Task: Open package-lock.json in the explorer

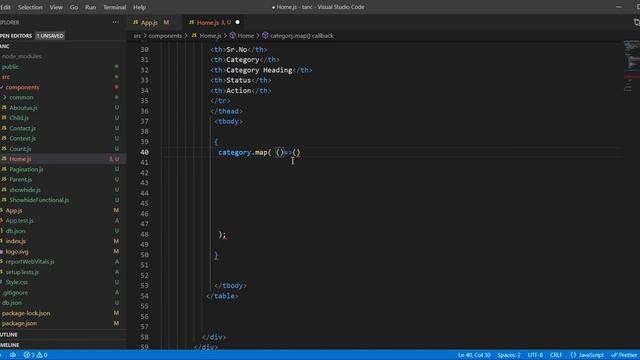Action: (x=26, y=313)
